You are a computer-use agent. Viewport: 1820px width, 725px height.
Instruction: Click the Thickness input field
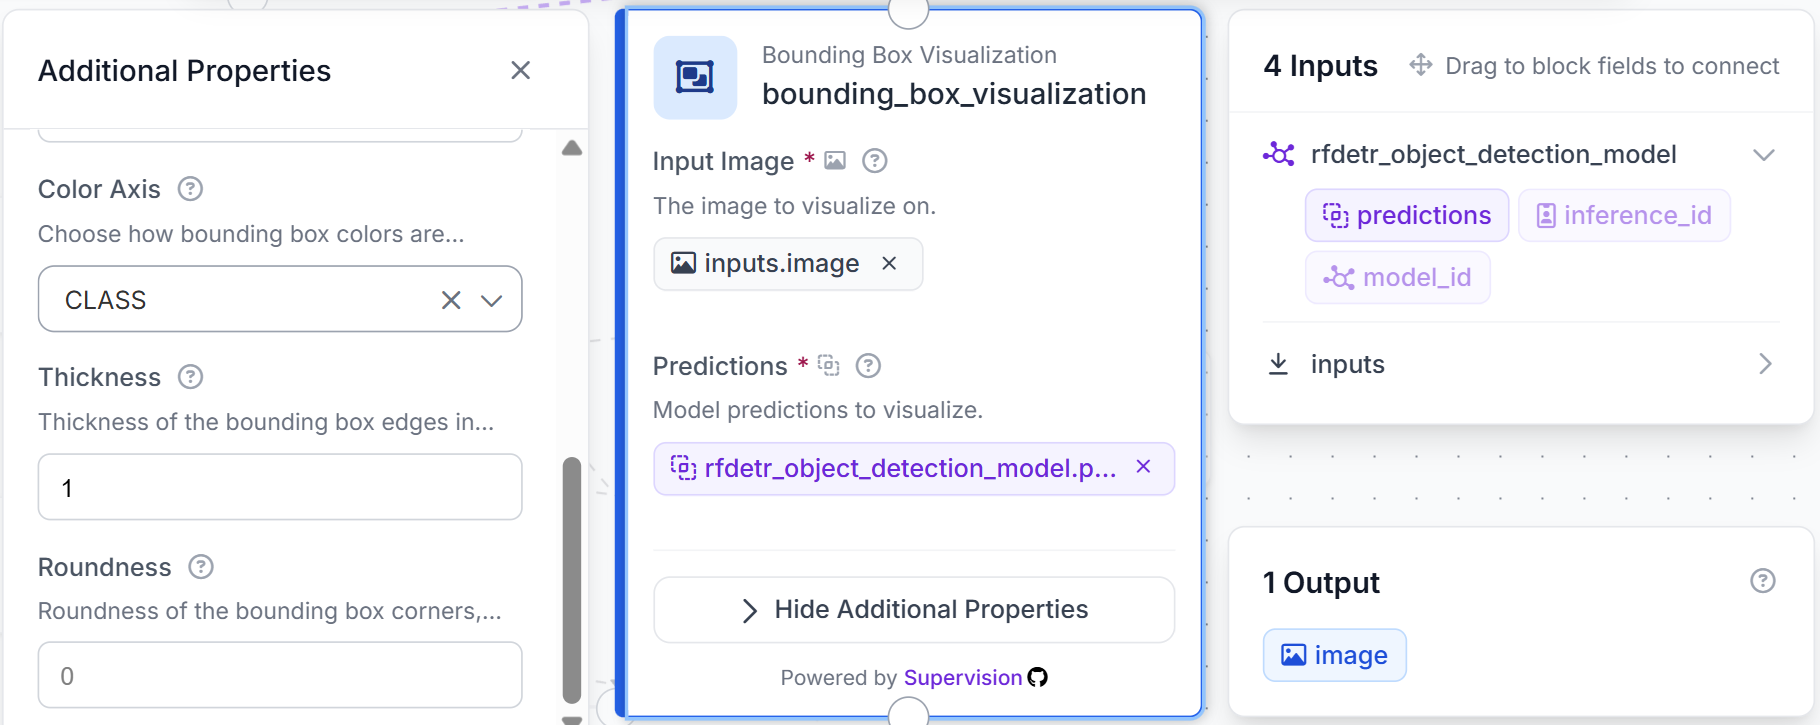pos(280,487)
